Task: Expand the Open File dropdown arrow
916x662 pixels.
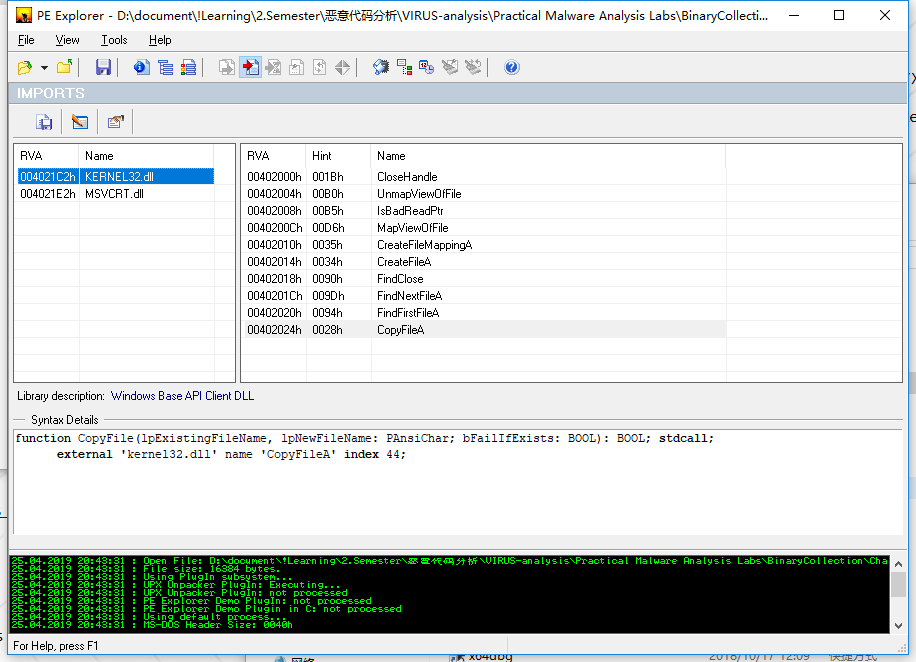Action: pos(44,68)
